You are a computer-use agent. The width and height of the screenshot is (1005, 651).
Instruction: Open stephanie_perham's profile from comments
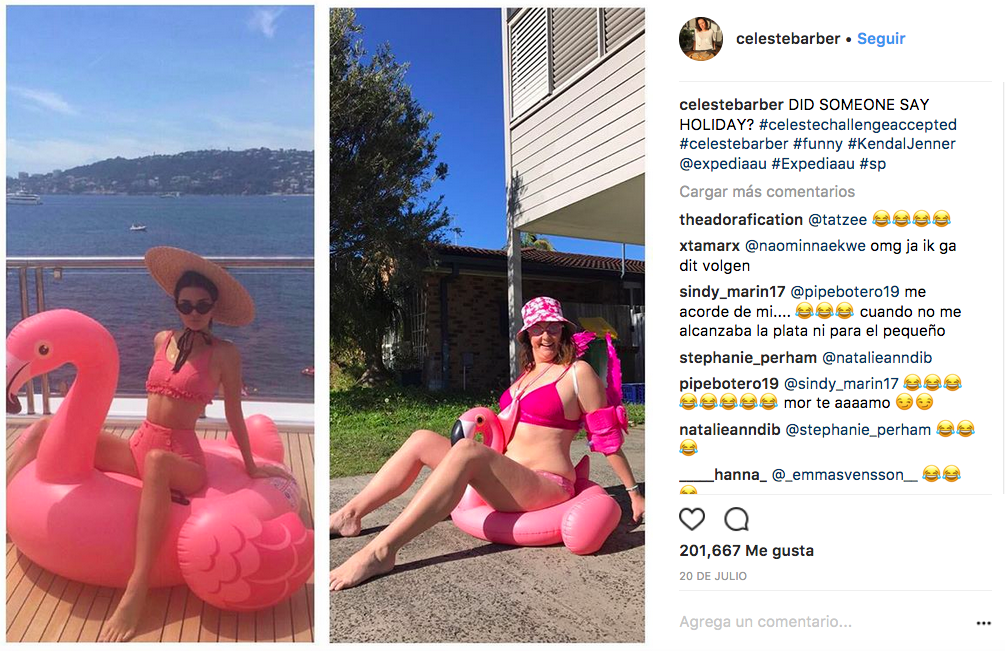748,358
